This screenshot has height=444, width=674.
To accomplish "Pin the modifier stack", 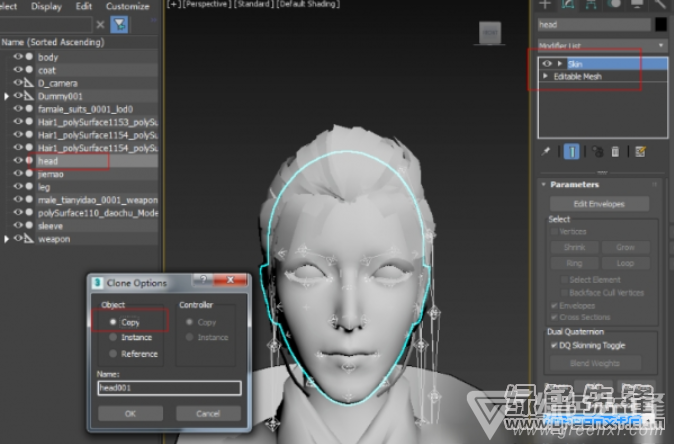I will [546, 152].
